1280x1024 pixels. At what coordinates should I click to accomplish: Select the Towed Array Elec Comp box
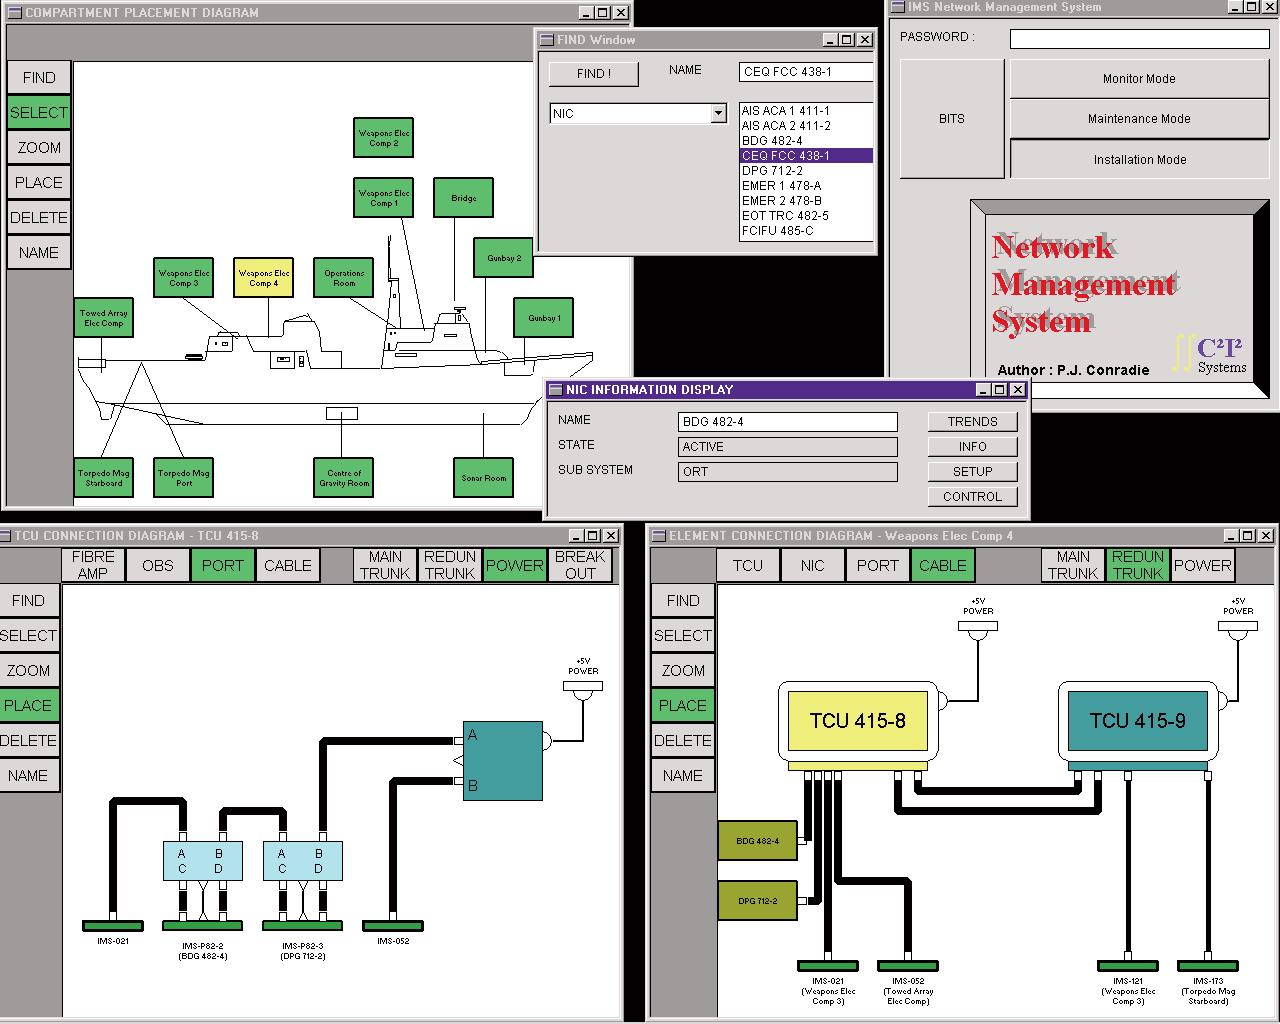tap(104, 318)
